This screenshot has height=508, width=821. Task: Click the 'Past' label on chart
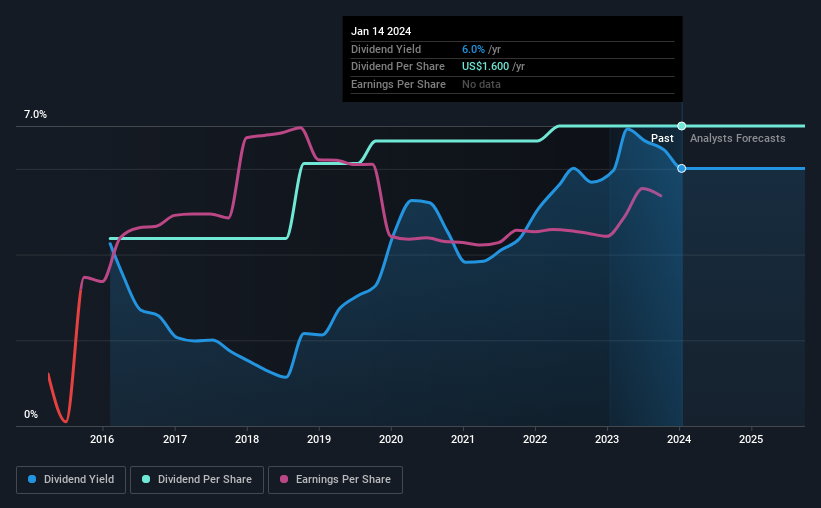pyautogui.click(x=662, y=138)
